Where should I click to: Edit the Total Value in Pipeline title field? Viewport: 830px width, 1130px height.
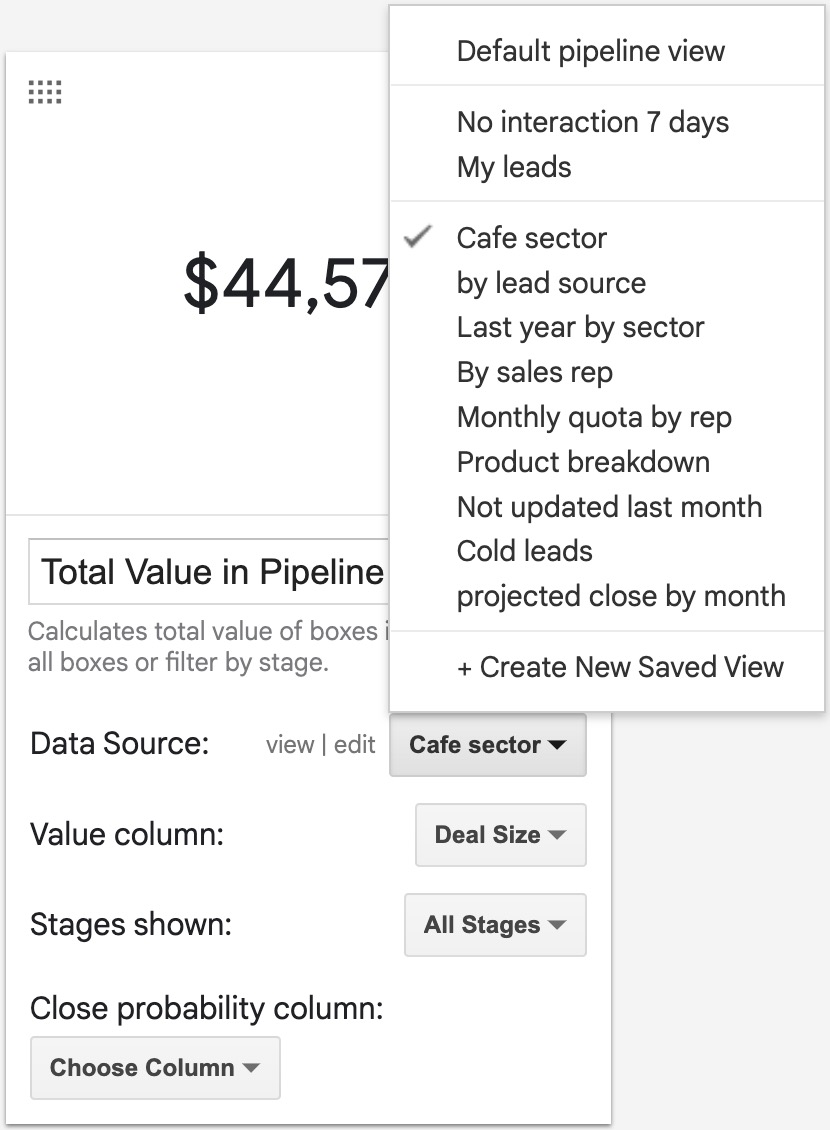click(x=210, y=571)
